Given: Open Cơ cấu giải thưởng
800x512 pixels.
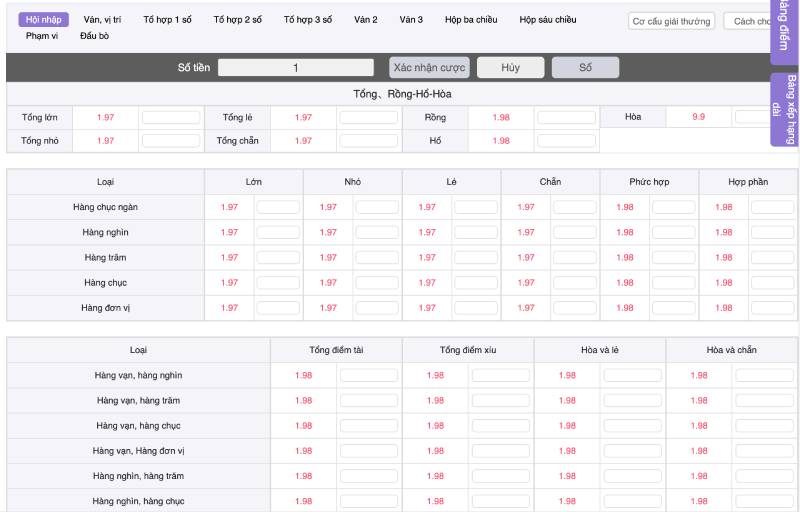Looking at the screenshot, I should pyautogui.click(x=671, y=21).
